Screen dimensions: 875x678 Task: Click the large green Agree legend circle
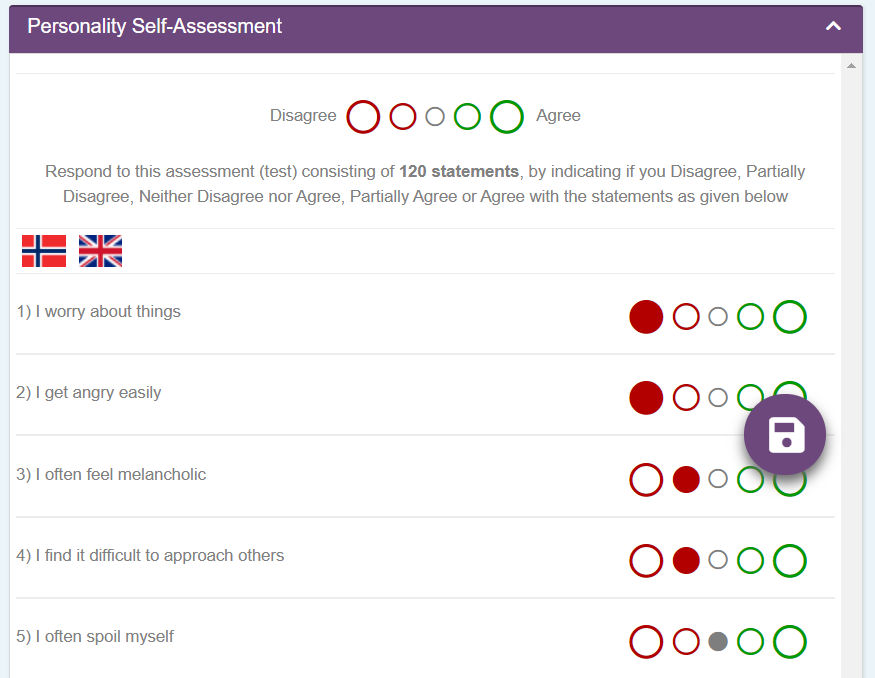pyautogui.click(x=507, y=116)
